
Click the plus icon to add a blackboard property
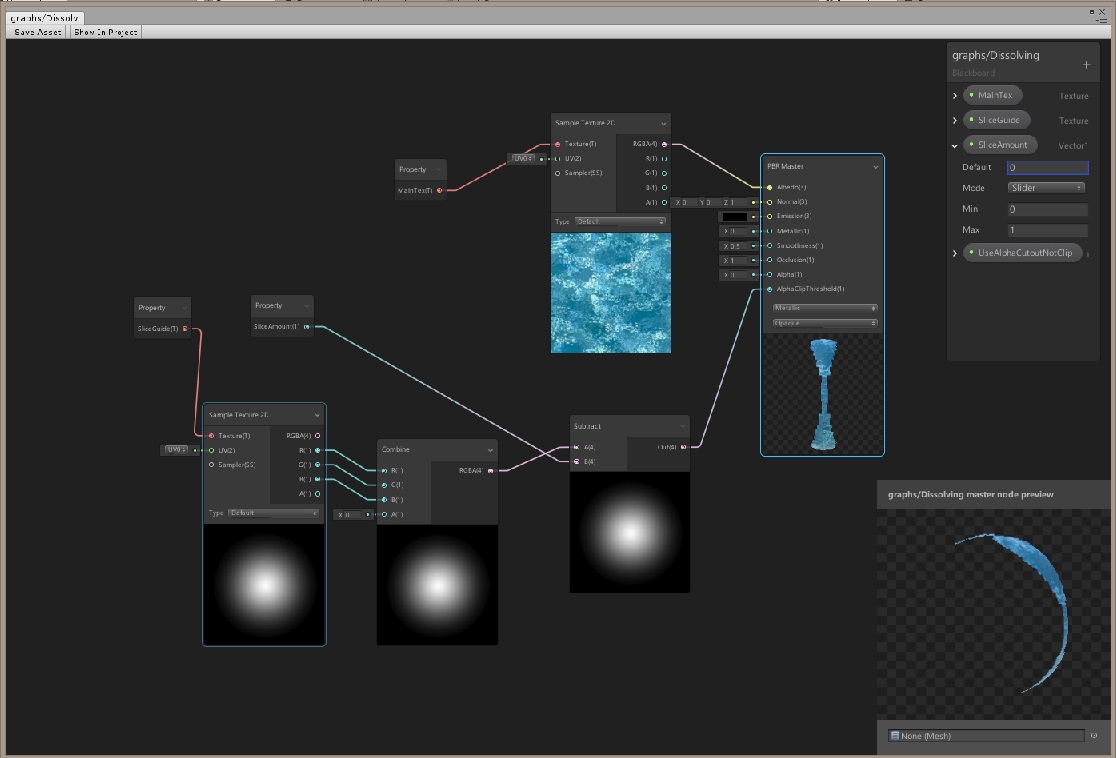tap(1084, 64)
